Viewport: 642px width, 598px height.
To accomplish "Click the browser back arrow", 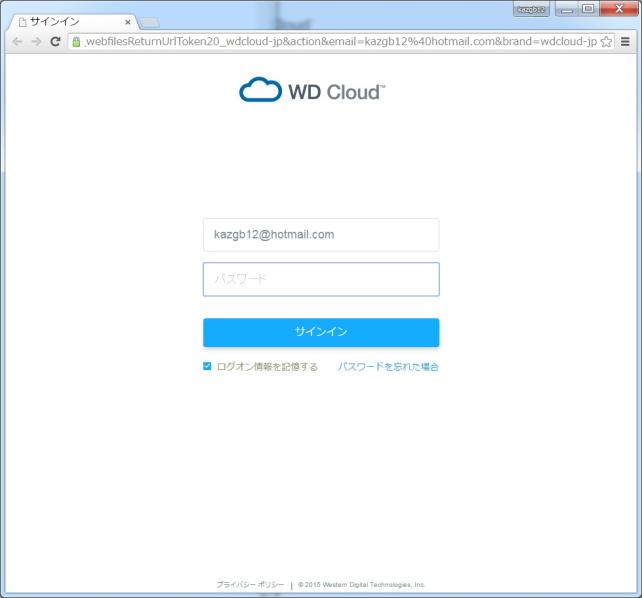I will coord(17,42).
